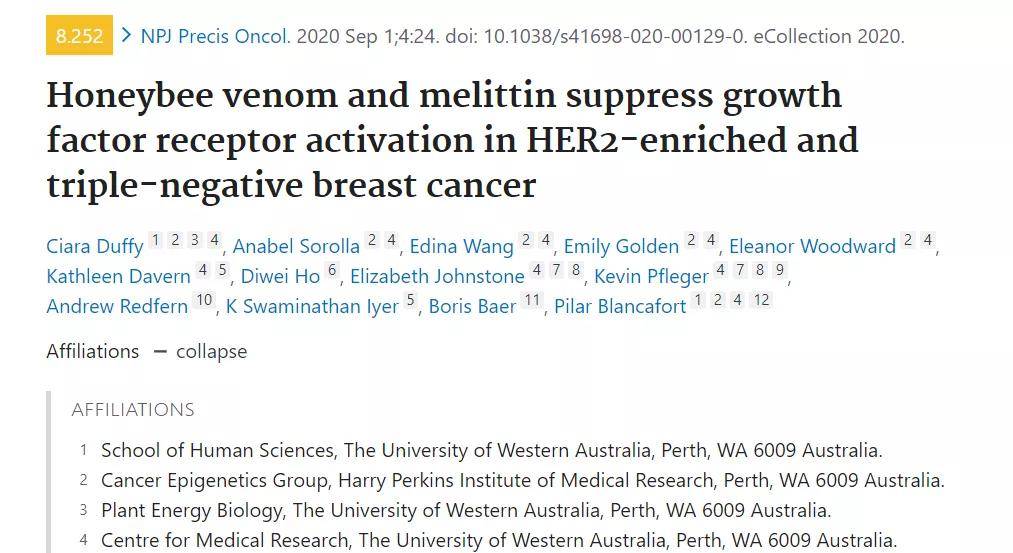Open Kevin Pfleger's author page
Viewport: 1013px width, 553px height.
[x=651, y=276]
